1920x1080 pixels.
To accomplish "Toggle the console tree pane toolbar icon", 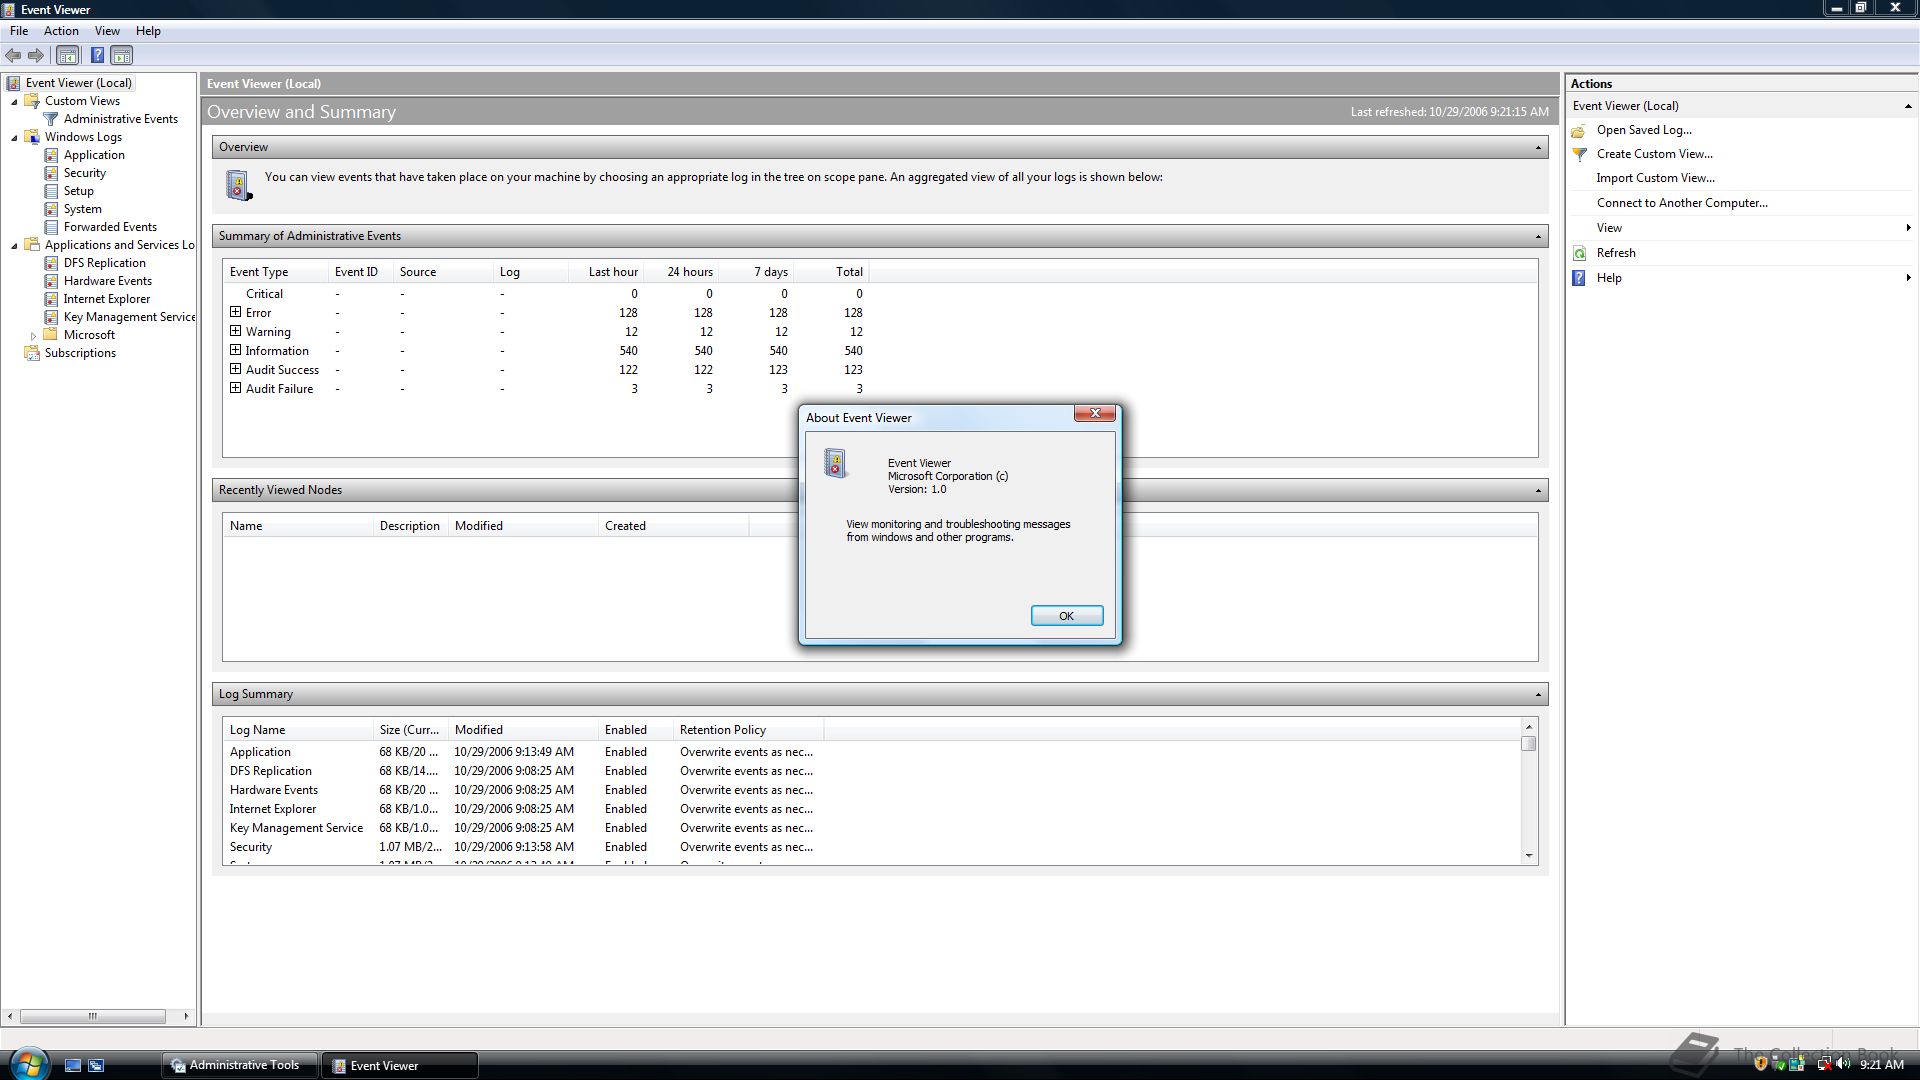I will pyautogui.click(x=67, y=56).
